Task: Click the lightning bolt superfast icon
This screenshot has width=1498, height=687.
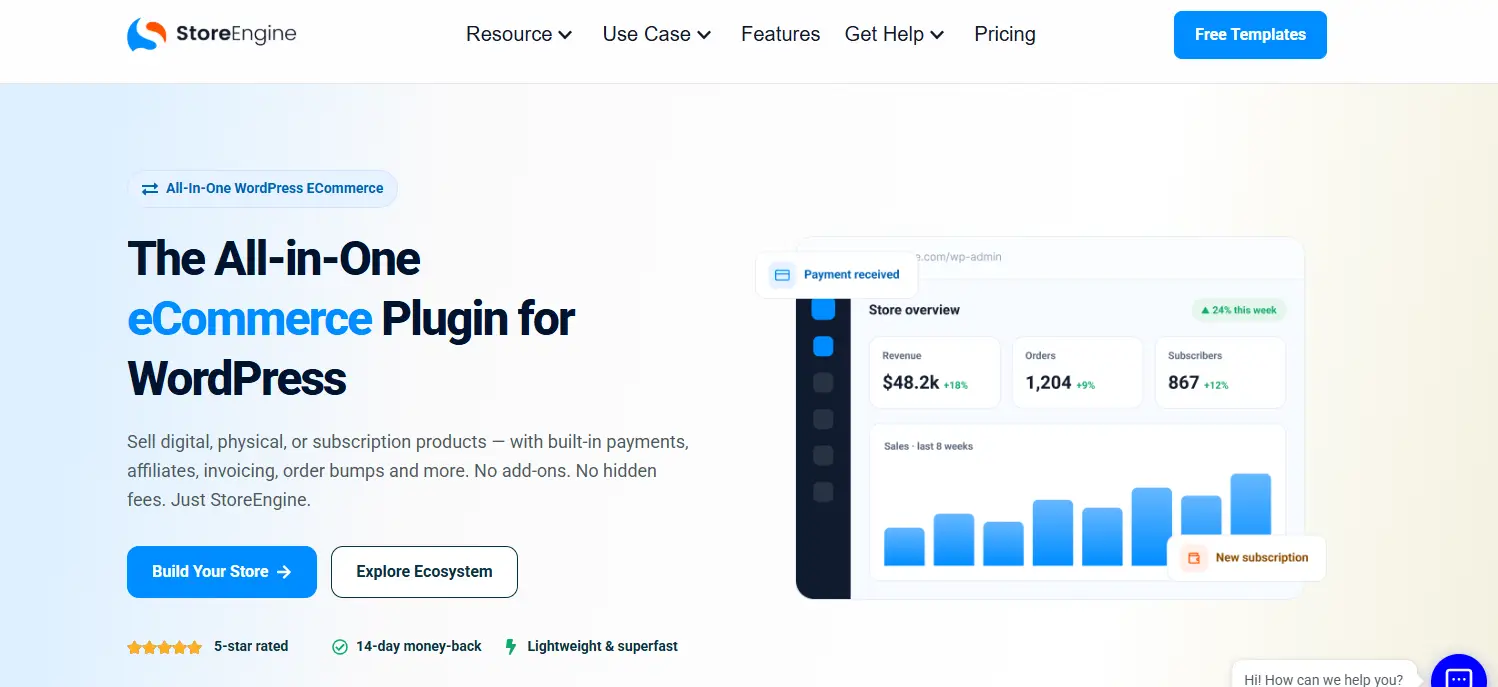Action: pyautogui.click(x=511, y=647)
